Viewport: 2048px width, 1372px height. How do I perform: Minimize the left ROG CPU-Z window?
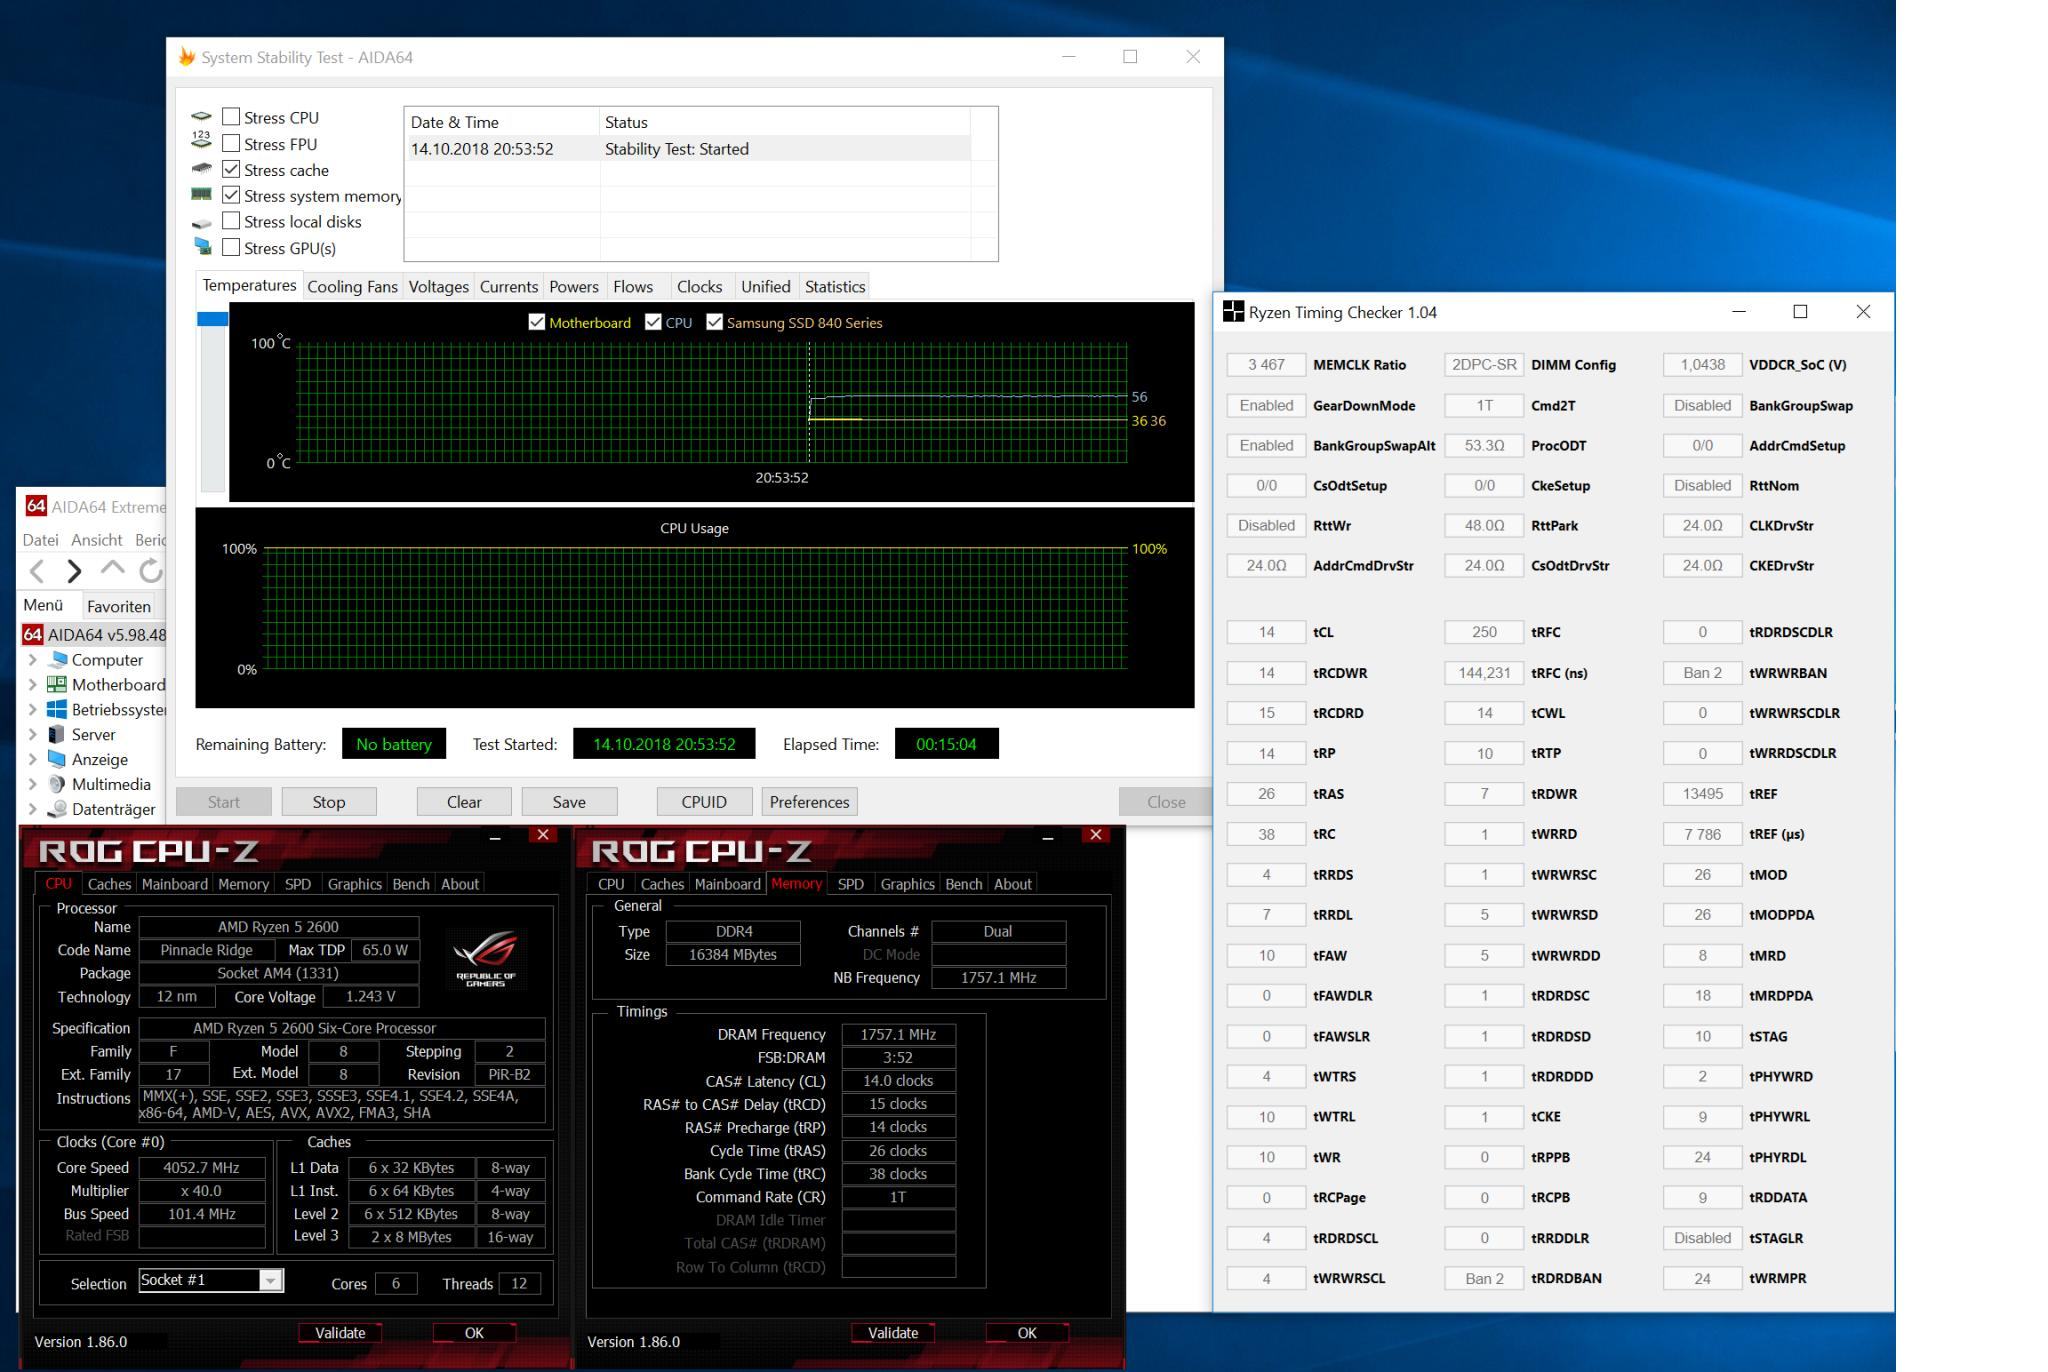click(x=495, y=836)
